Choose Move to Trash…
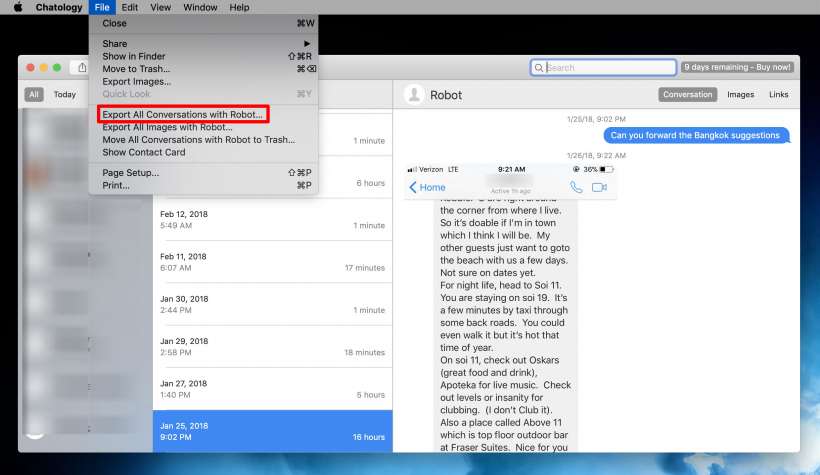Image resolution: width=820 pixels, height=475 pixels. 203,69
